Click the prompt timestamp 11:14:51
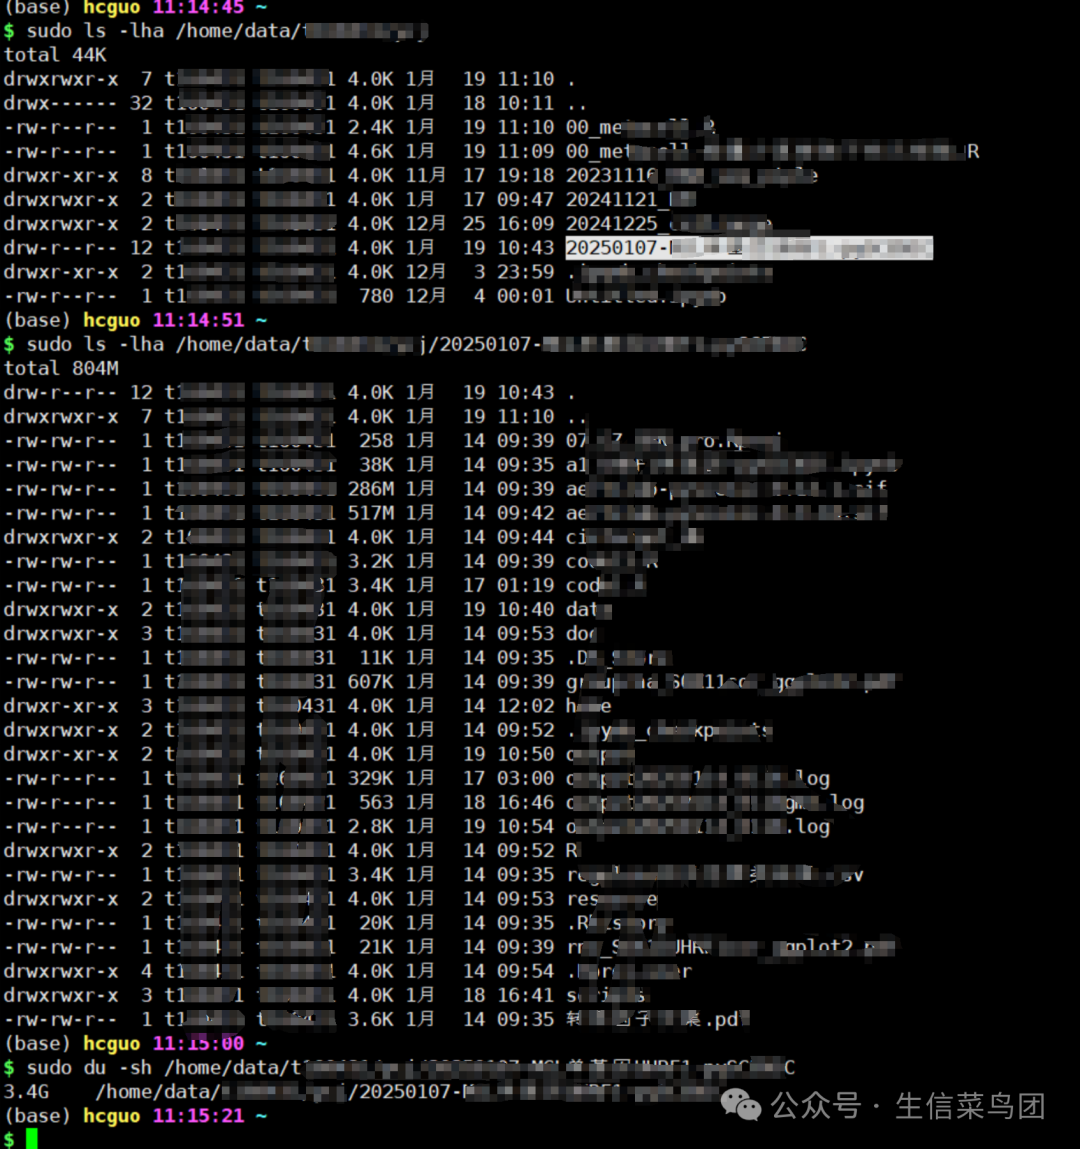This screenshot has width=1080, height=1149. coord(199,320)
